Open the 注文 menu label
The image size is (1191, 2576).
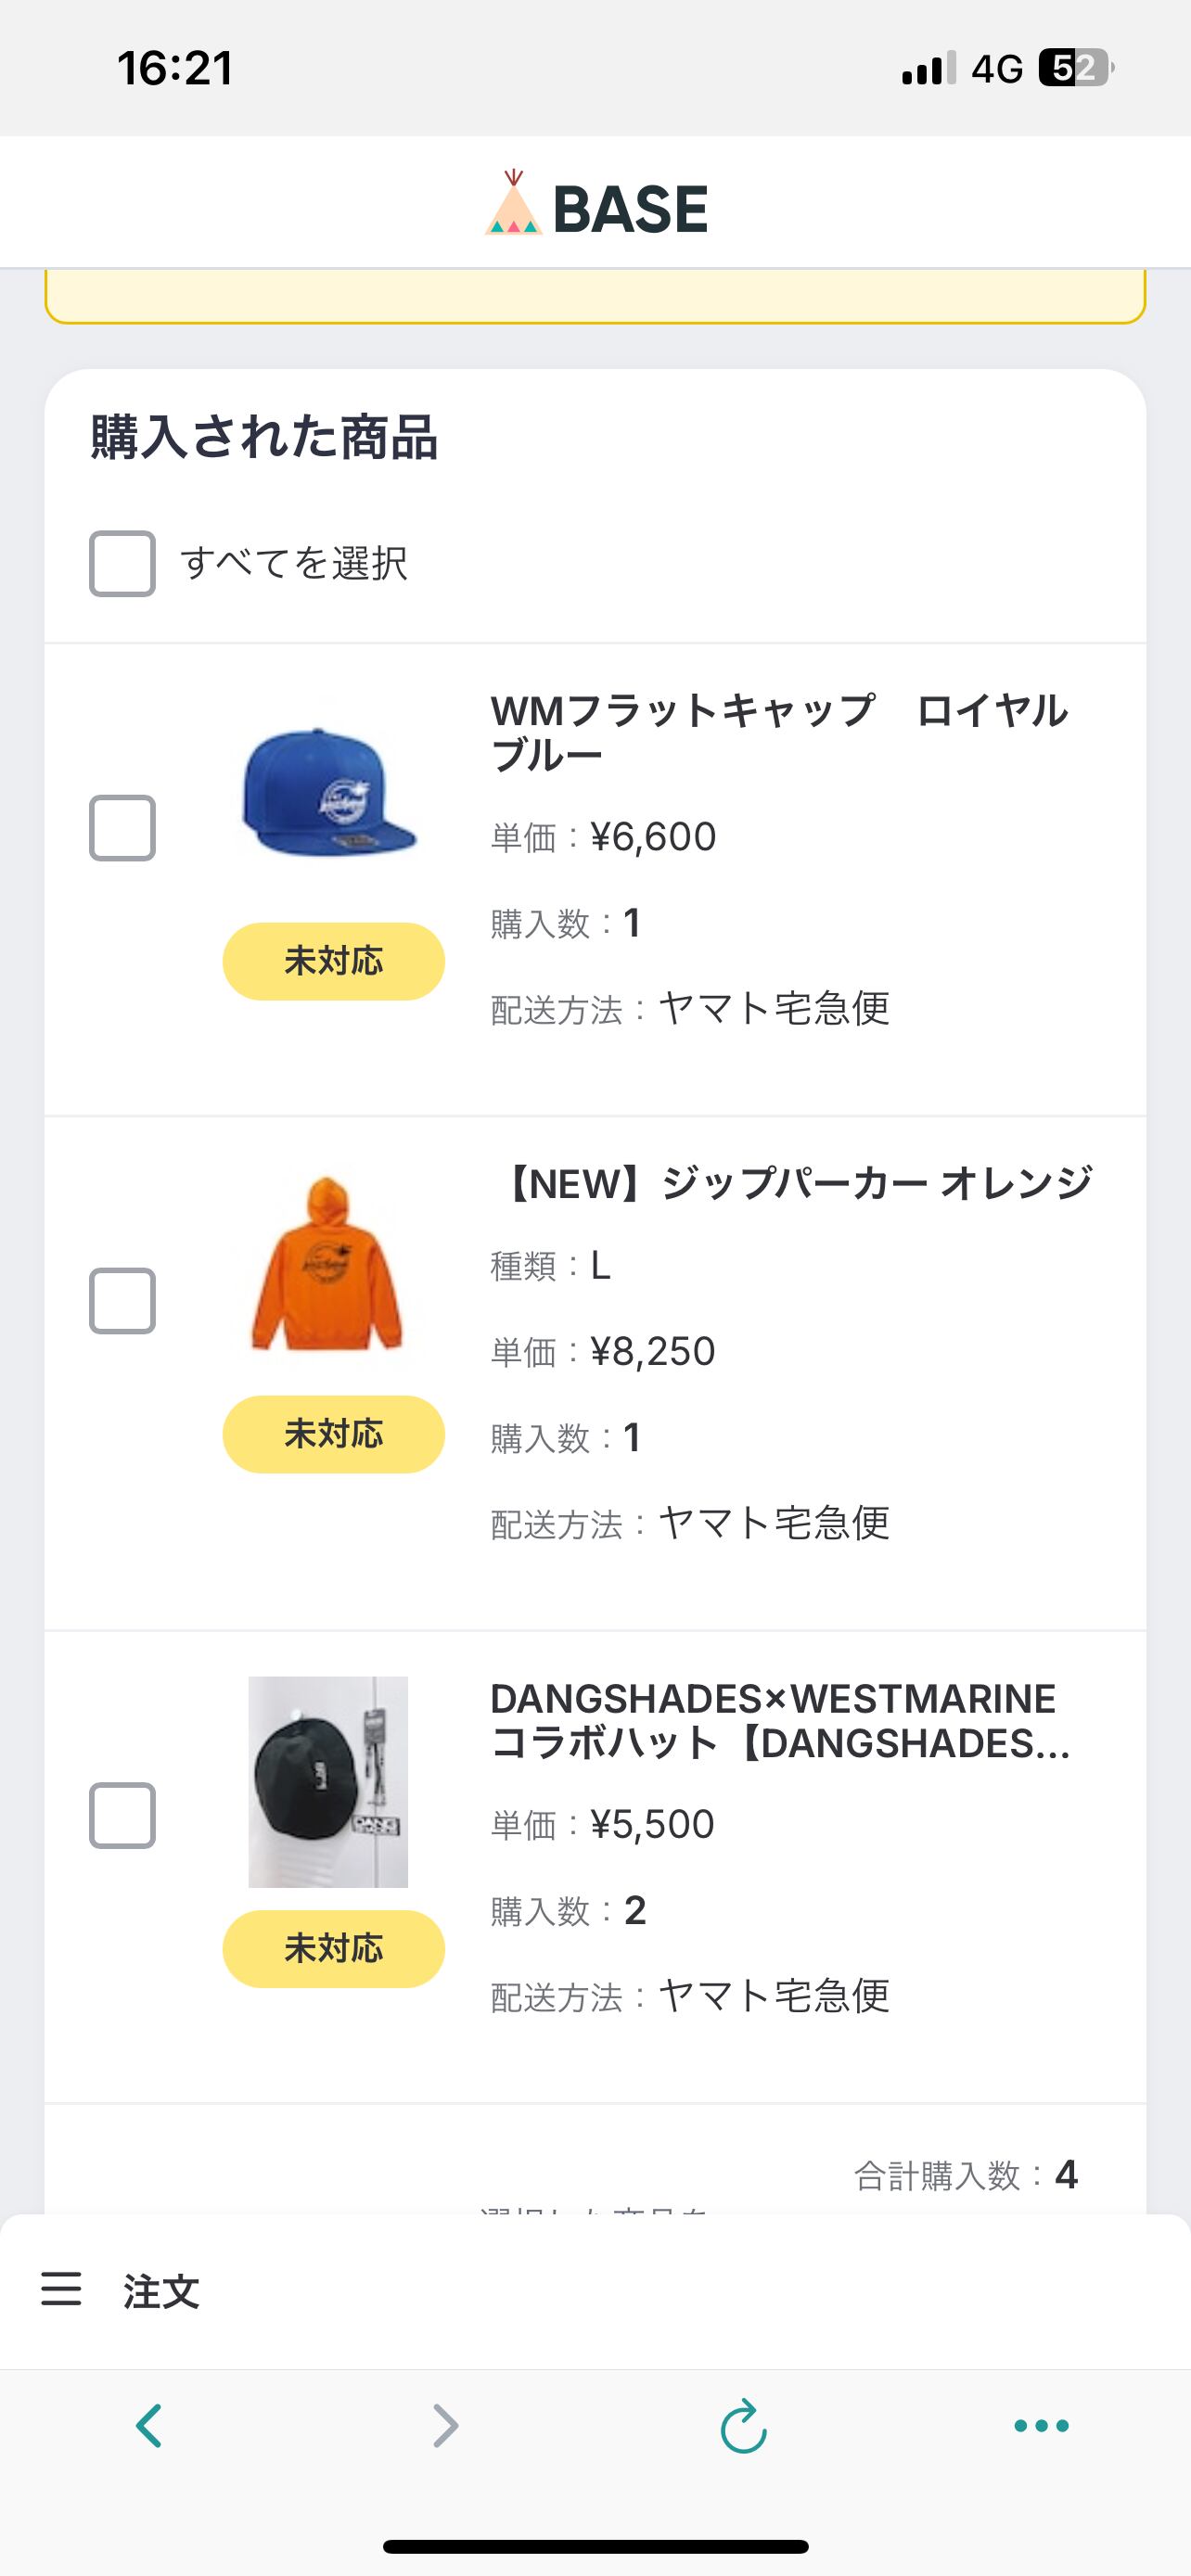pyautogui.click(x=161, y=2291)
